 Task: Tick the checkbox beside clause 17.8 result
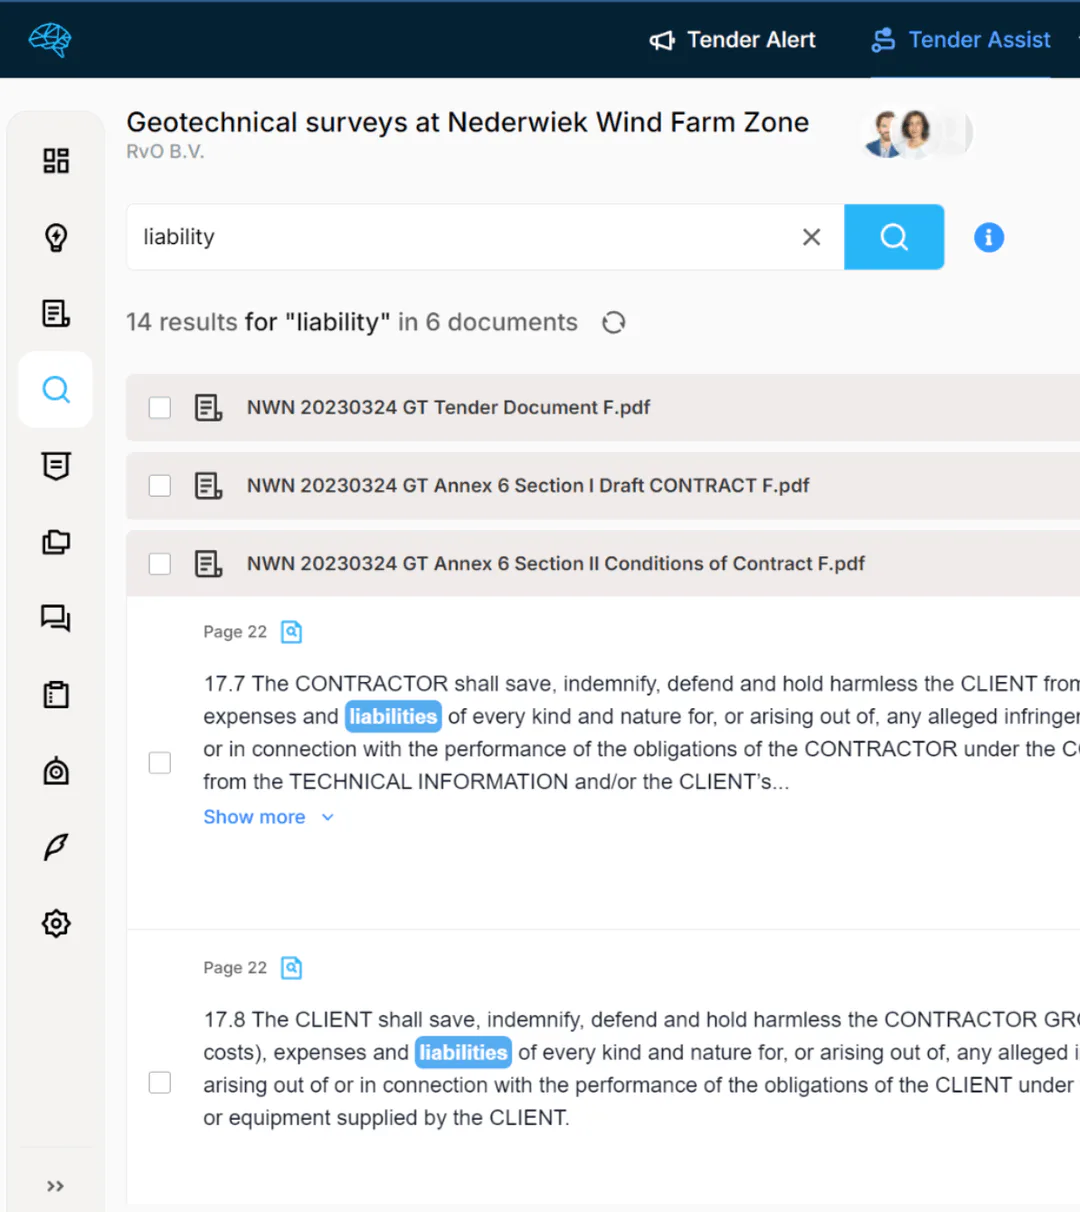[x=160, y=1083]
